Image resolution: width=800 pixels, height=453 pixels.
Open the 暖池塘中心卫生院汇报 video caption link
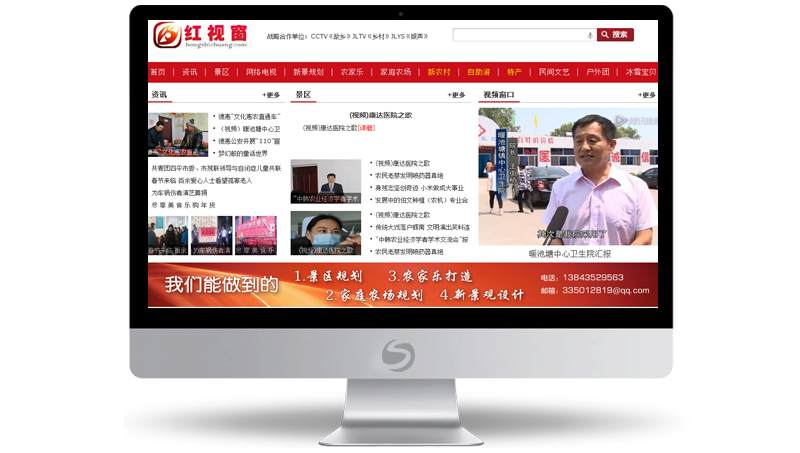(569, 253)
